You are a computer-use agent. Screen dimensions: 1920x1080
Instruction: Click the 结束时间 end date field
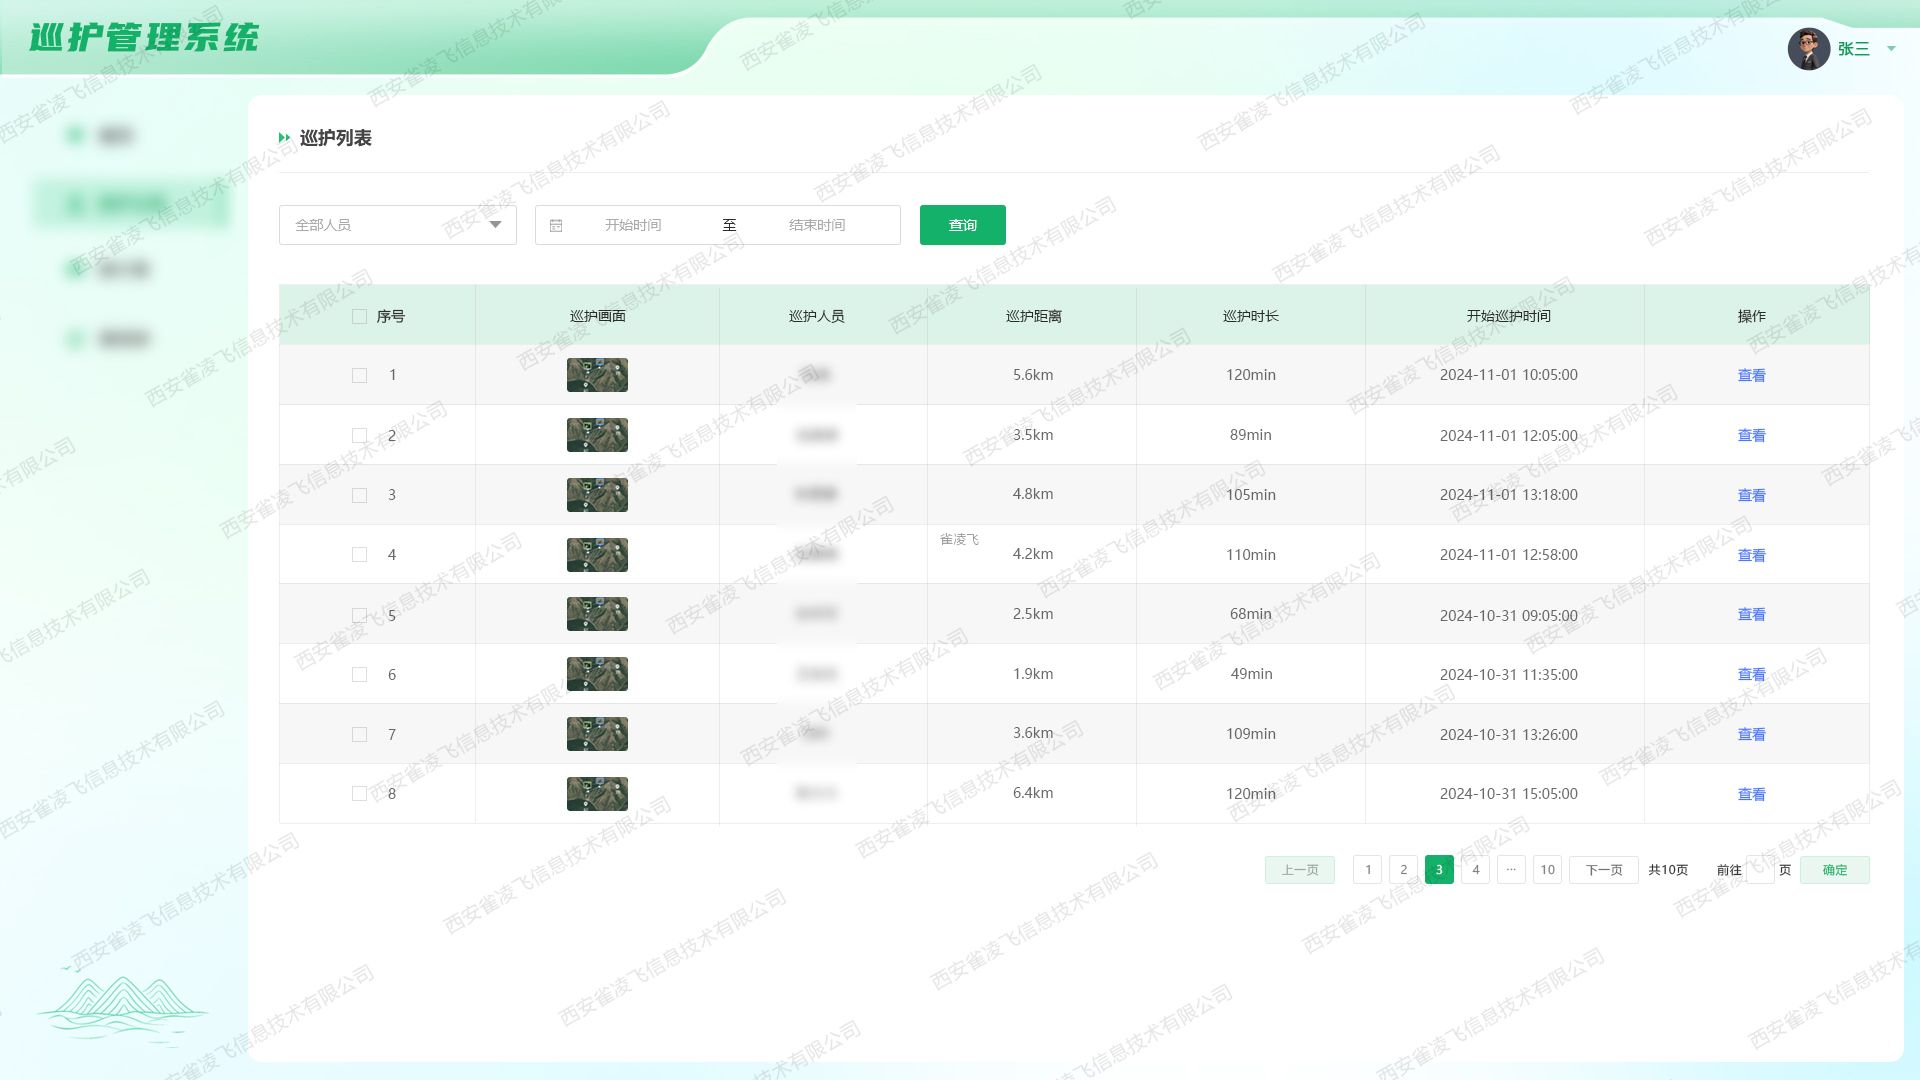pos(817,225)
